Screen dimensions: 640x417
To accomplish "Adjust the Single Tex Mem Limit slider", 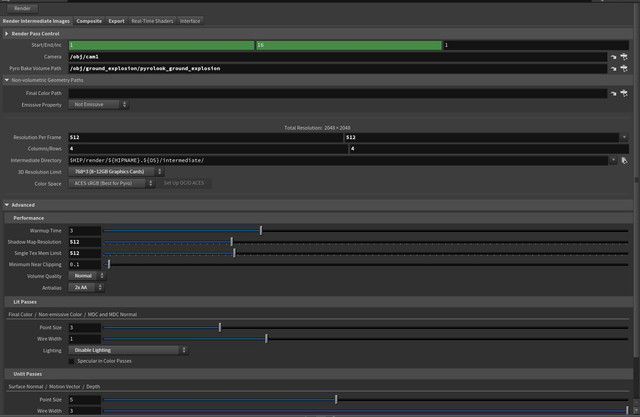I will click(366, 253).
